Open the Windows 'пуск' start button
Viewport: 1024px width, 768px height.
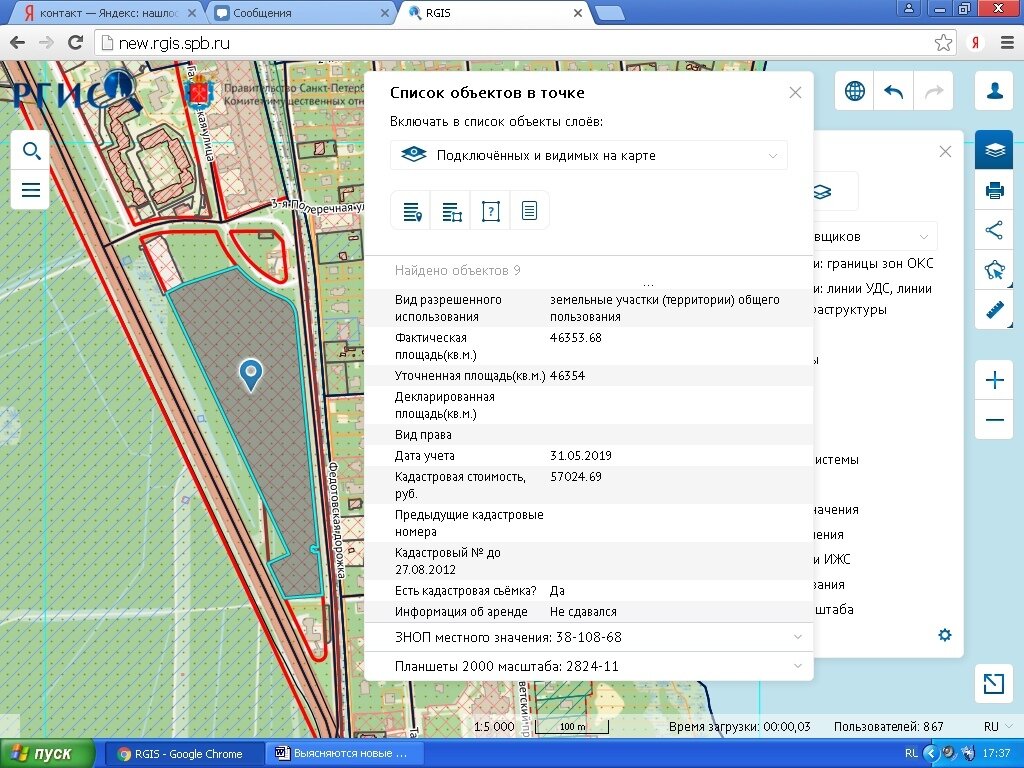click(x=48, y=754)
